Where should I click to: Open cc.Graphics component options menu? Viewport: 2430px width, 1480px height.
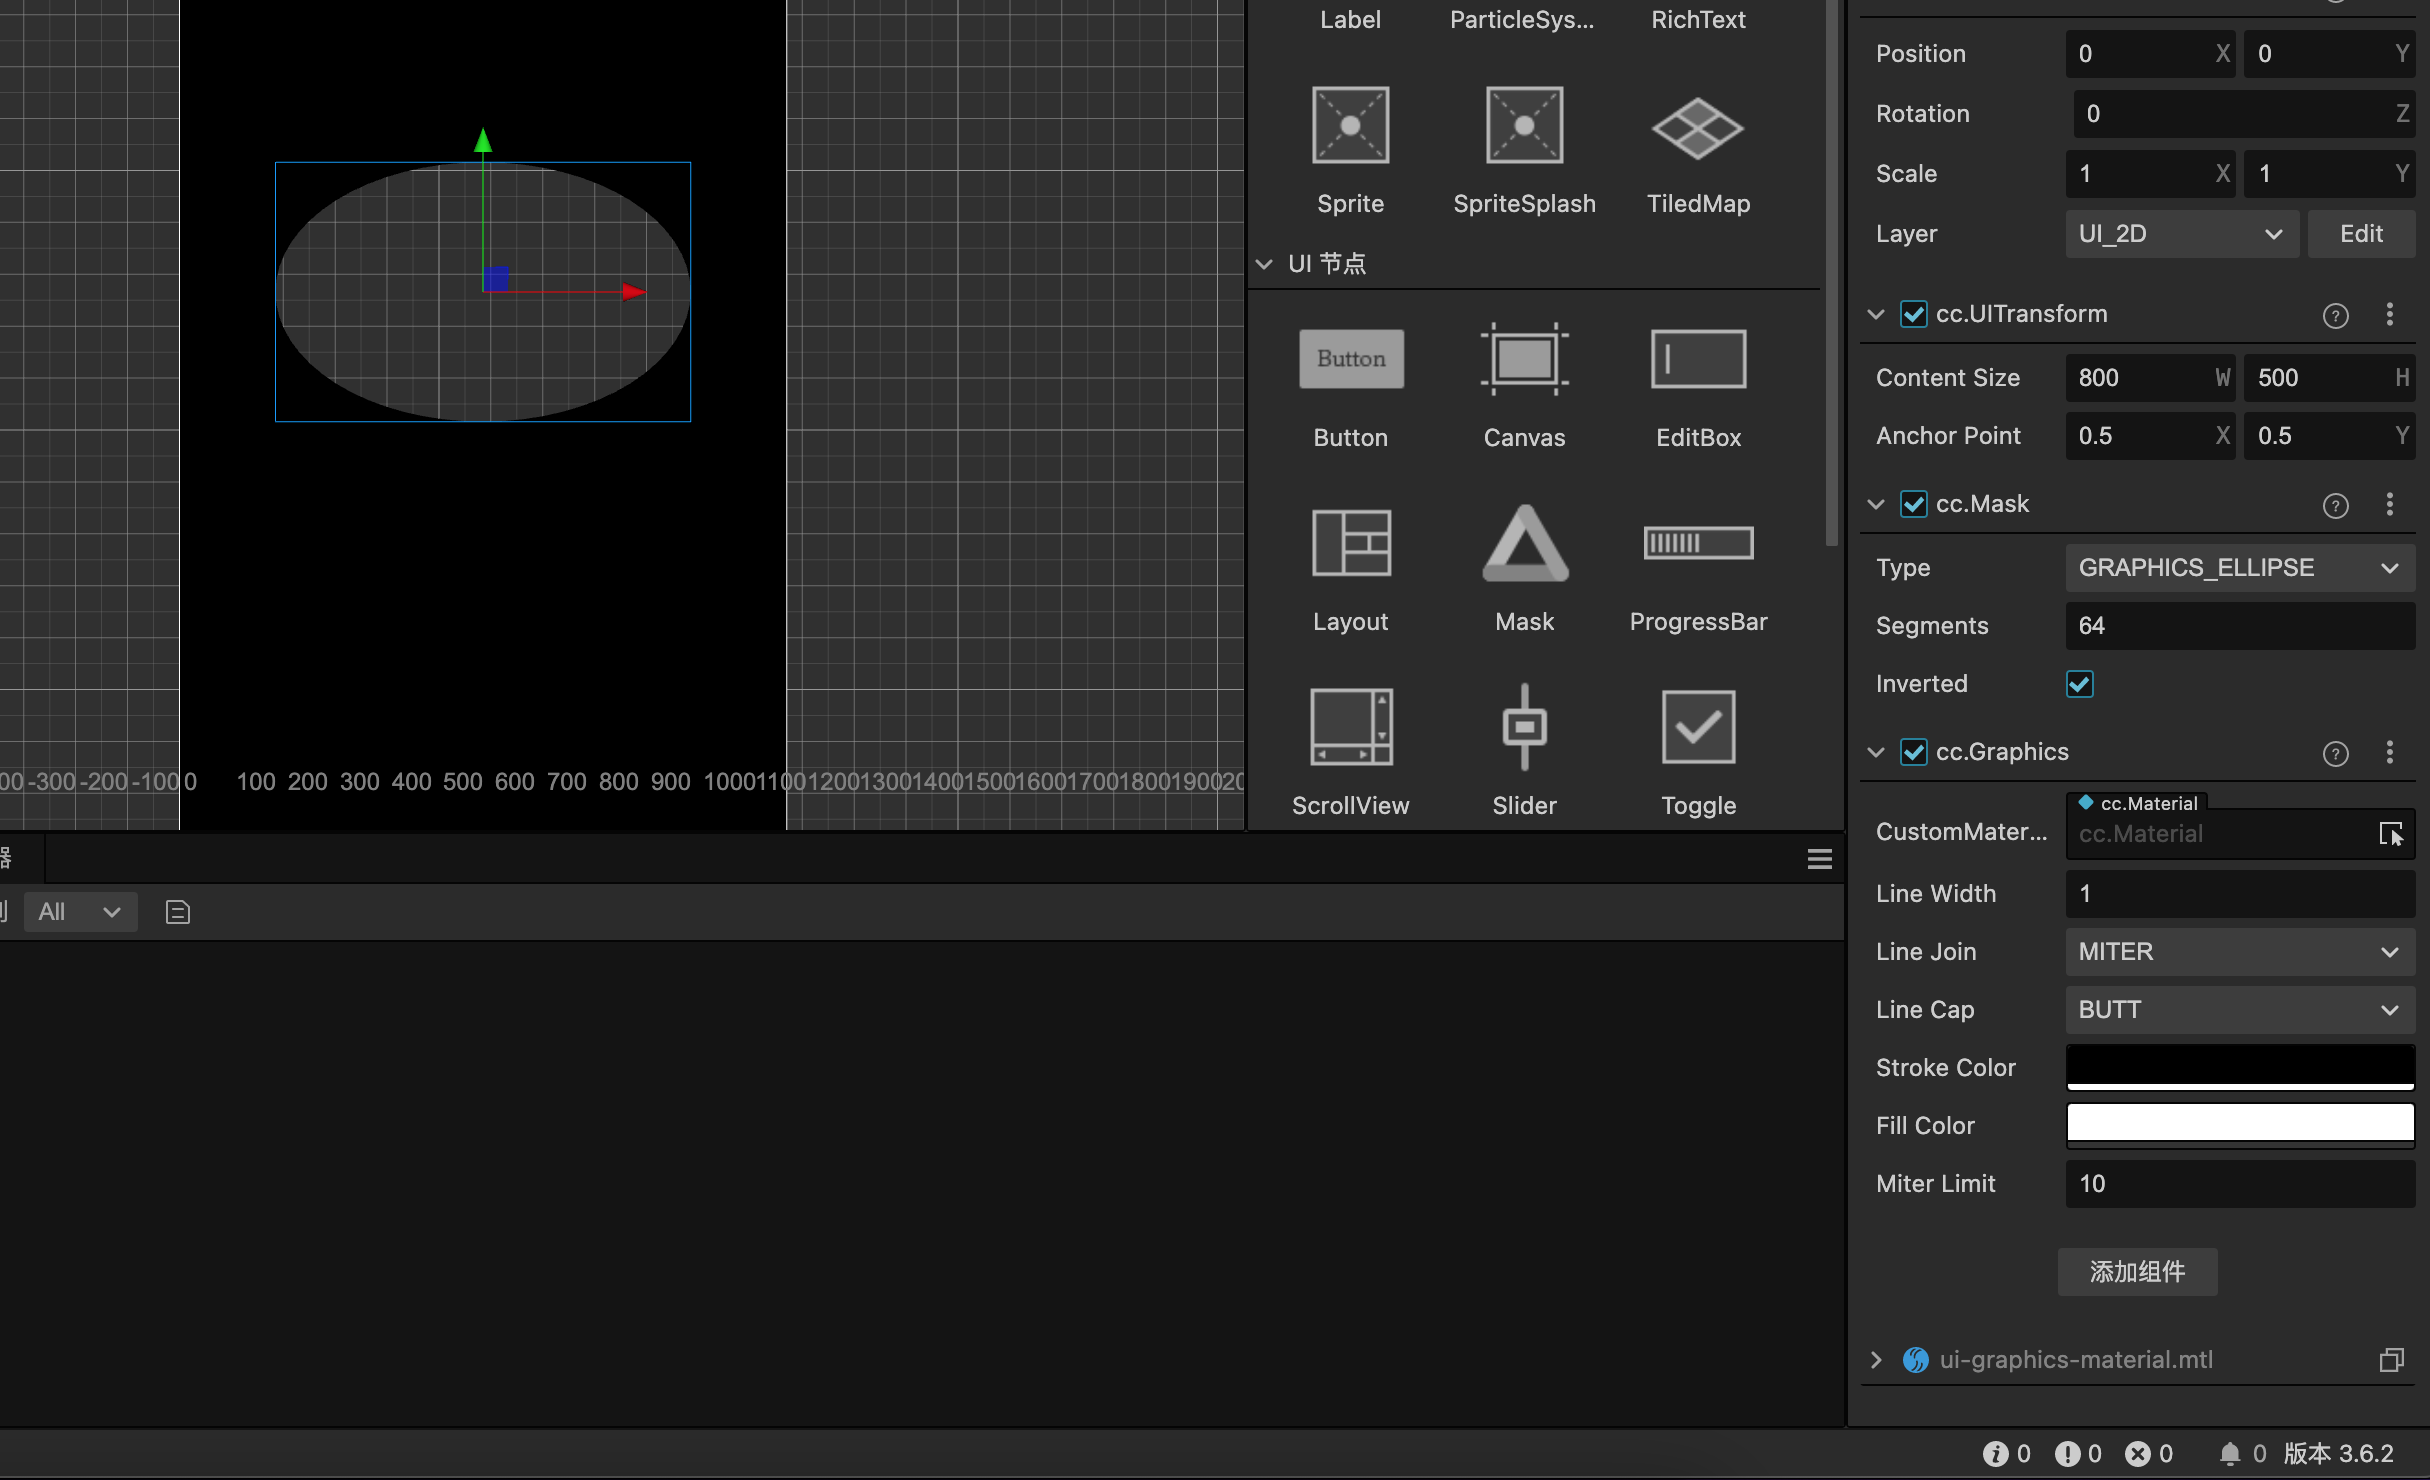(x=2389, y=752)
